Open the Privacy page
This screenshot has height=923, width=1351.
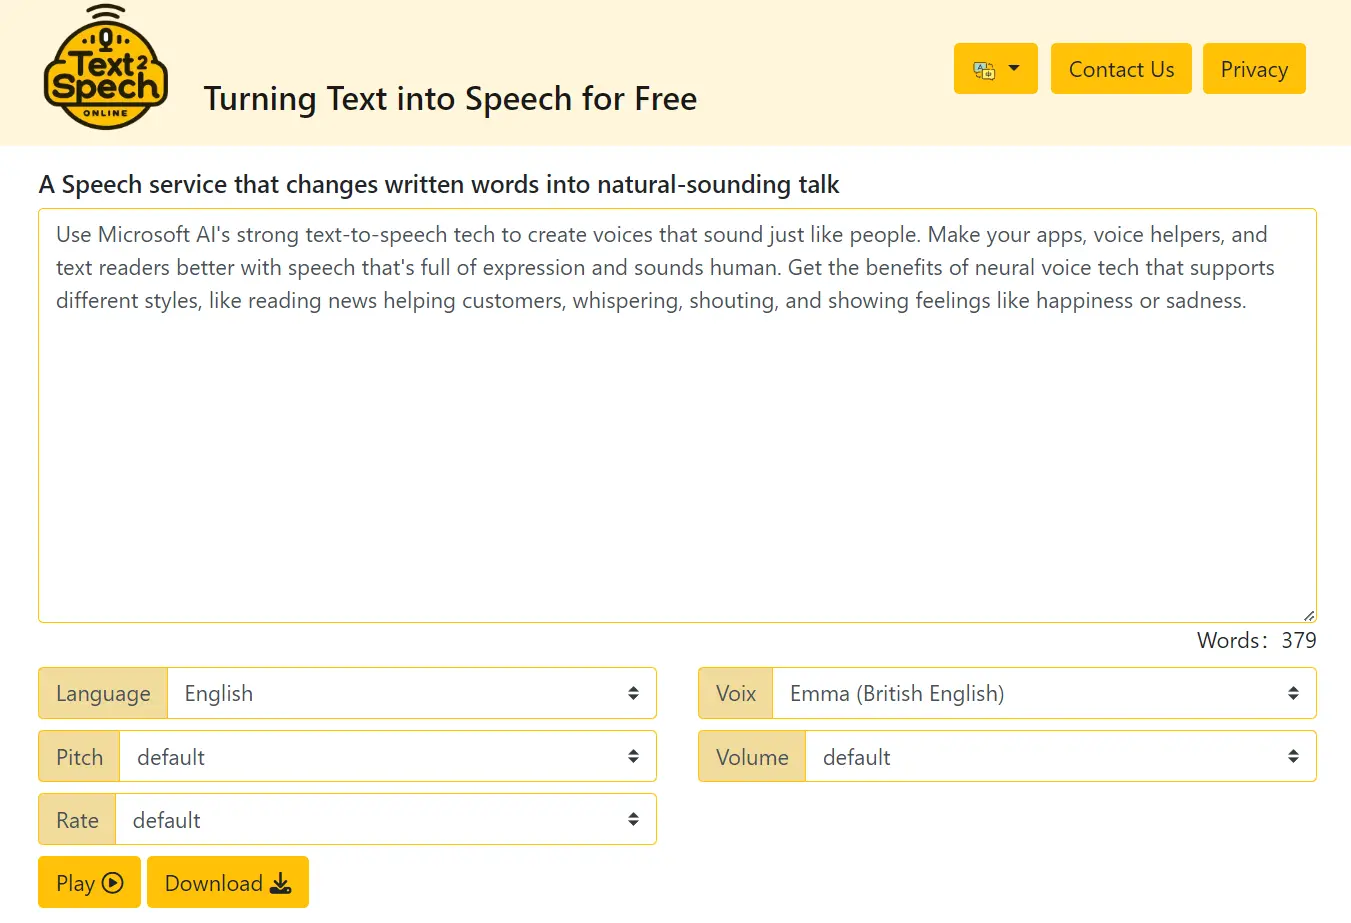point(1254,68)
